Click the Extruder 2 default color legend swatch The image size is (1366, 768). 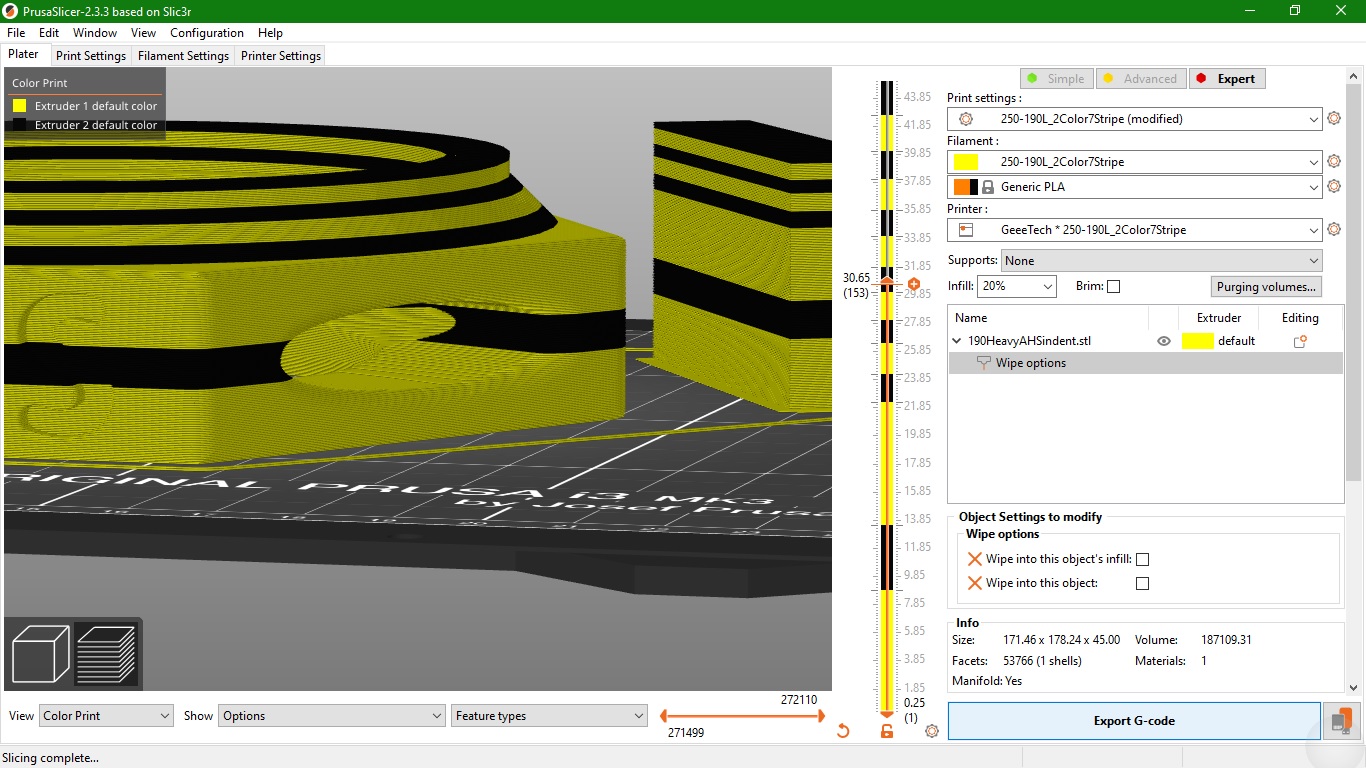pyautogui.click(x=19, y=125)
